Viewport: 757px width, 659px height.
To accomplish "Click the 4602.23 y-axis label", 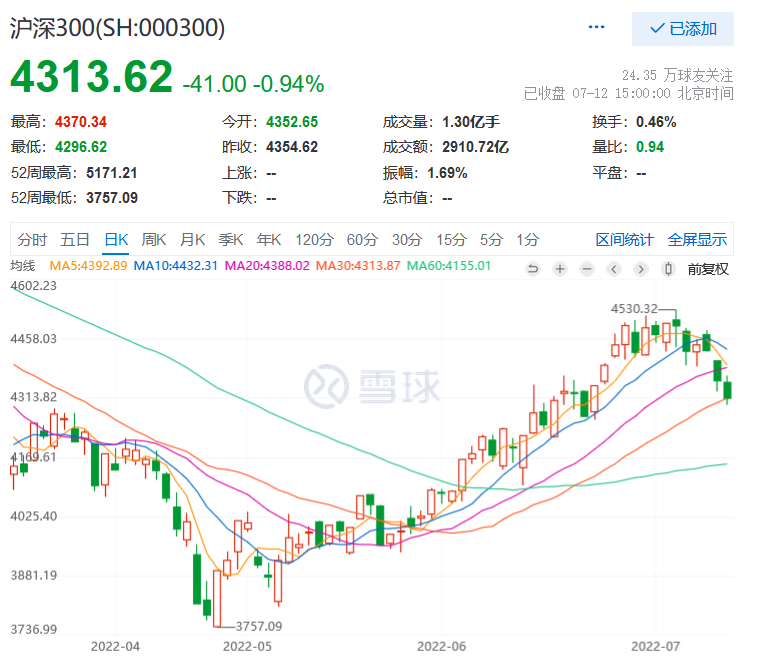I will pyautogui.click(x=34, y=286).
